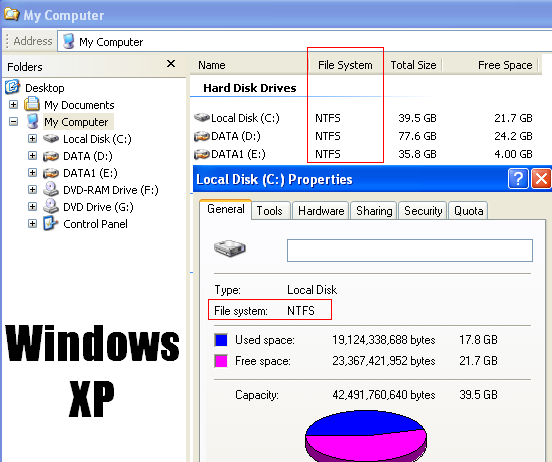The width and height of the screenshot is (552, 462).
Task: Open the Security tab
Action: pyautogui.click(x=423, y=211)
